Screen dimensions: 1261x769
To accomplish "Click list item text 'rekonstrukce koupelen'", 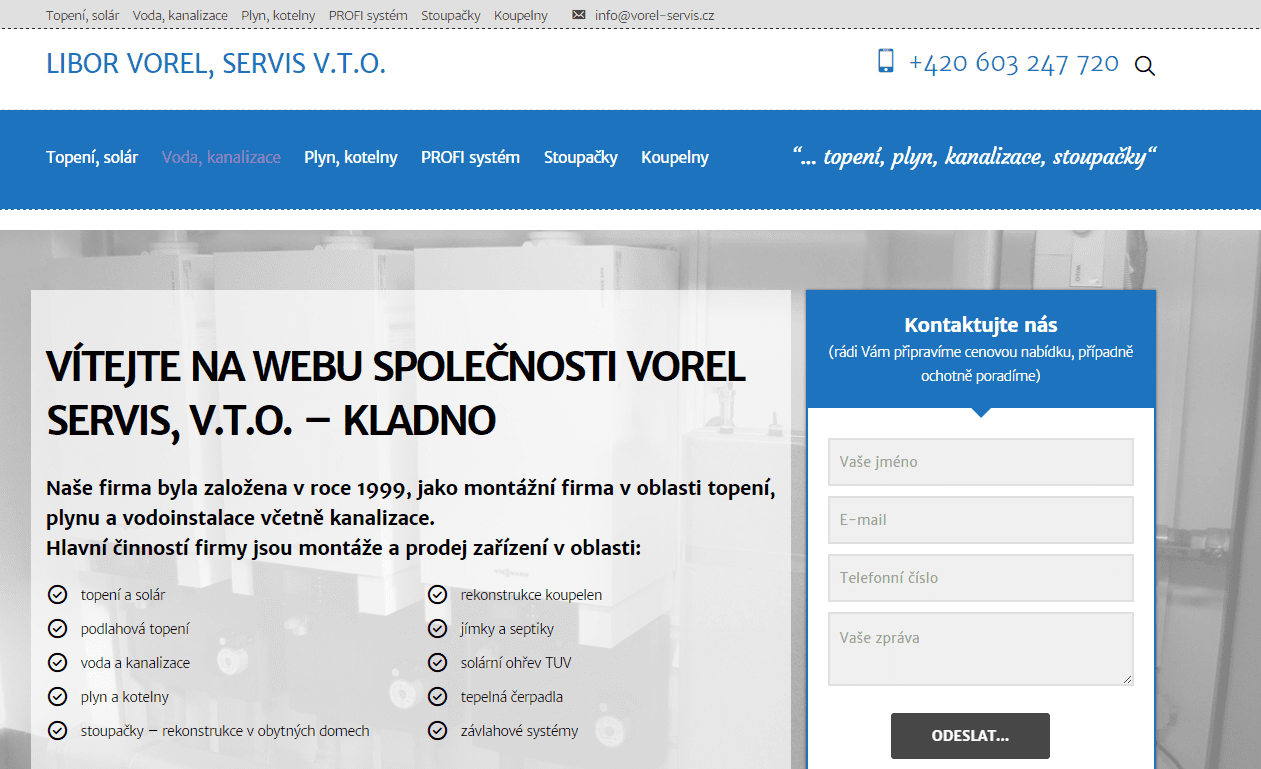I will 531,595.
